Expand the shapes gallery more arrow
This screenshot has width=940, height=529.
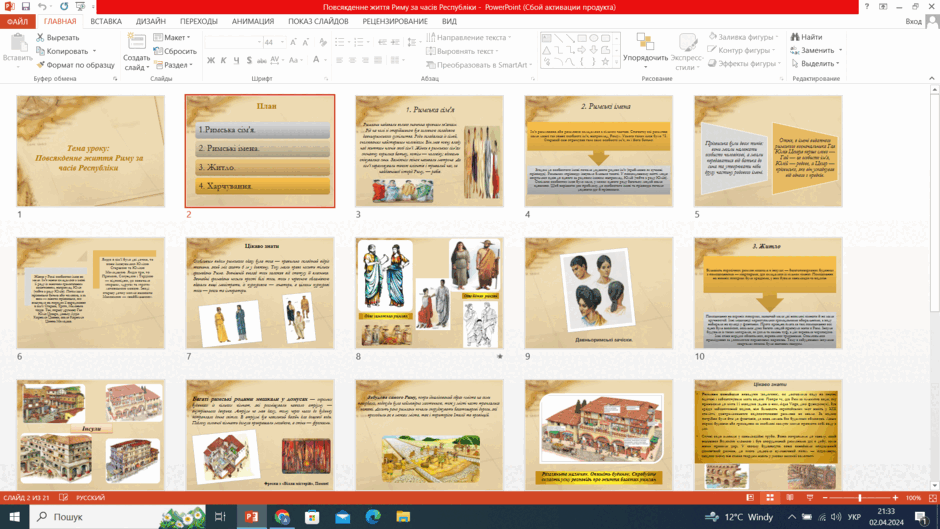click(616, 62)
